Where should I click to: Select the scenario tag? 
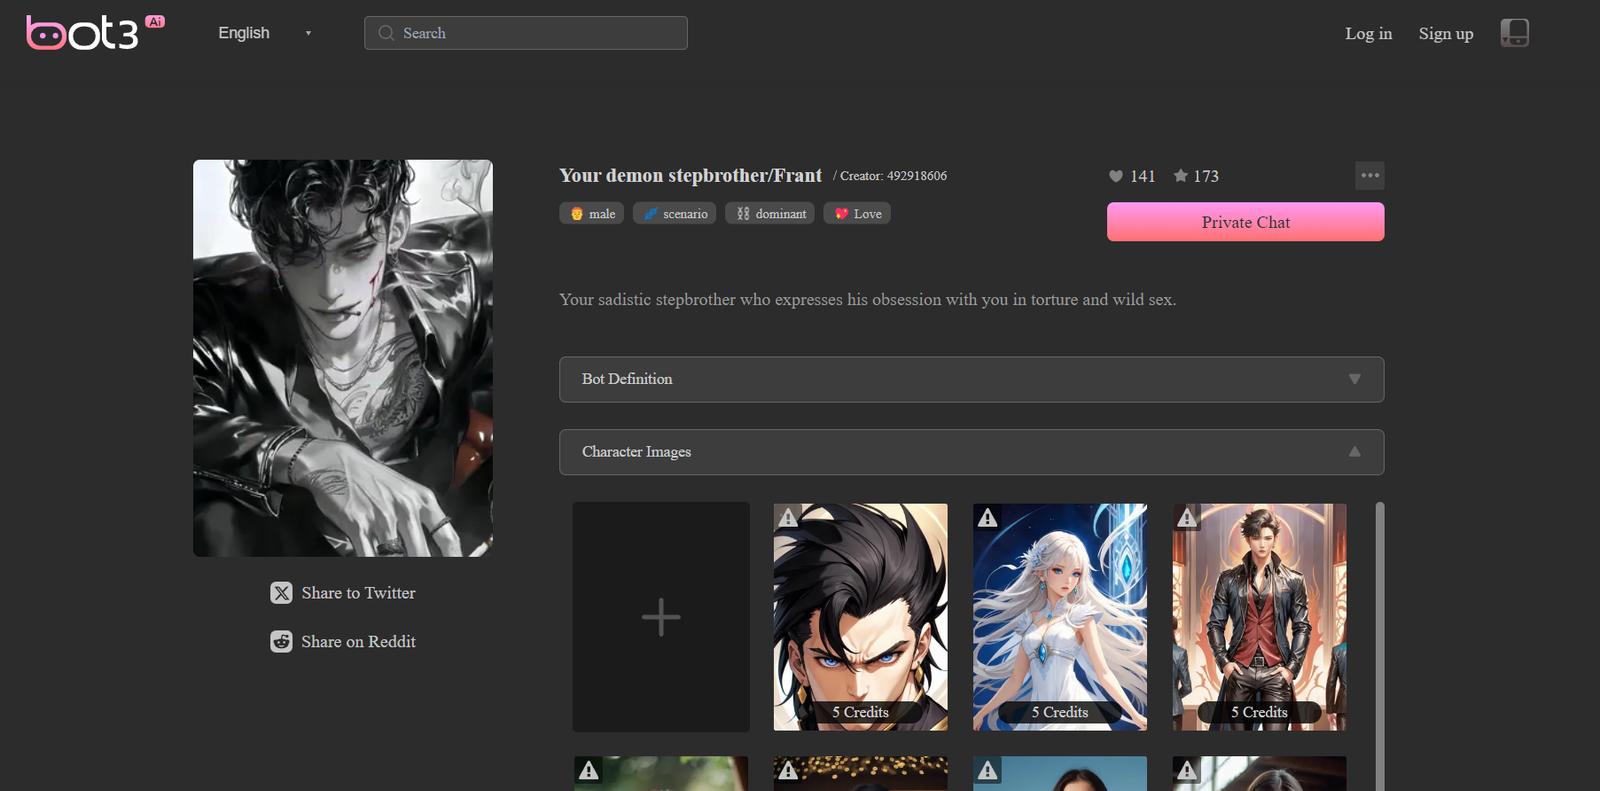click(x=675, y=213)
